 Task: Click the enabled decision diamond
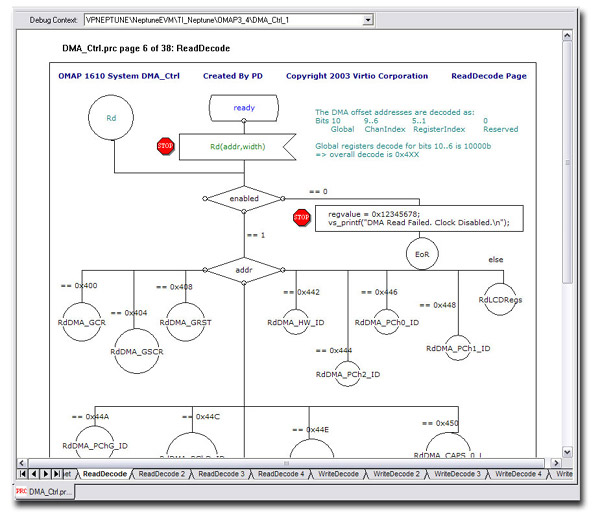(244, 198)
